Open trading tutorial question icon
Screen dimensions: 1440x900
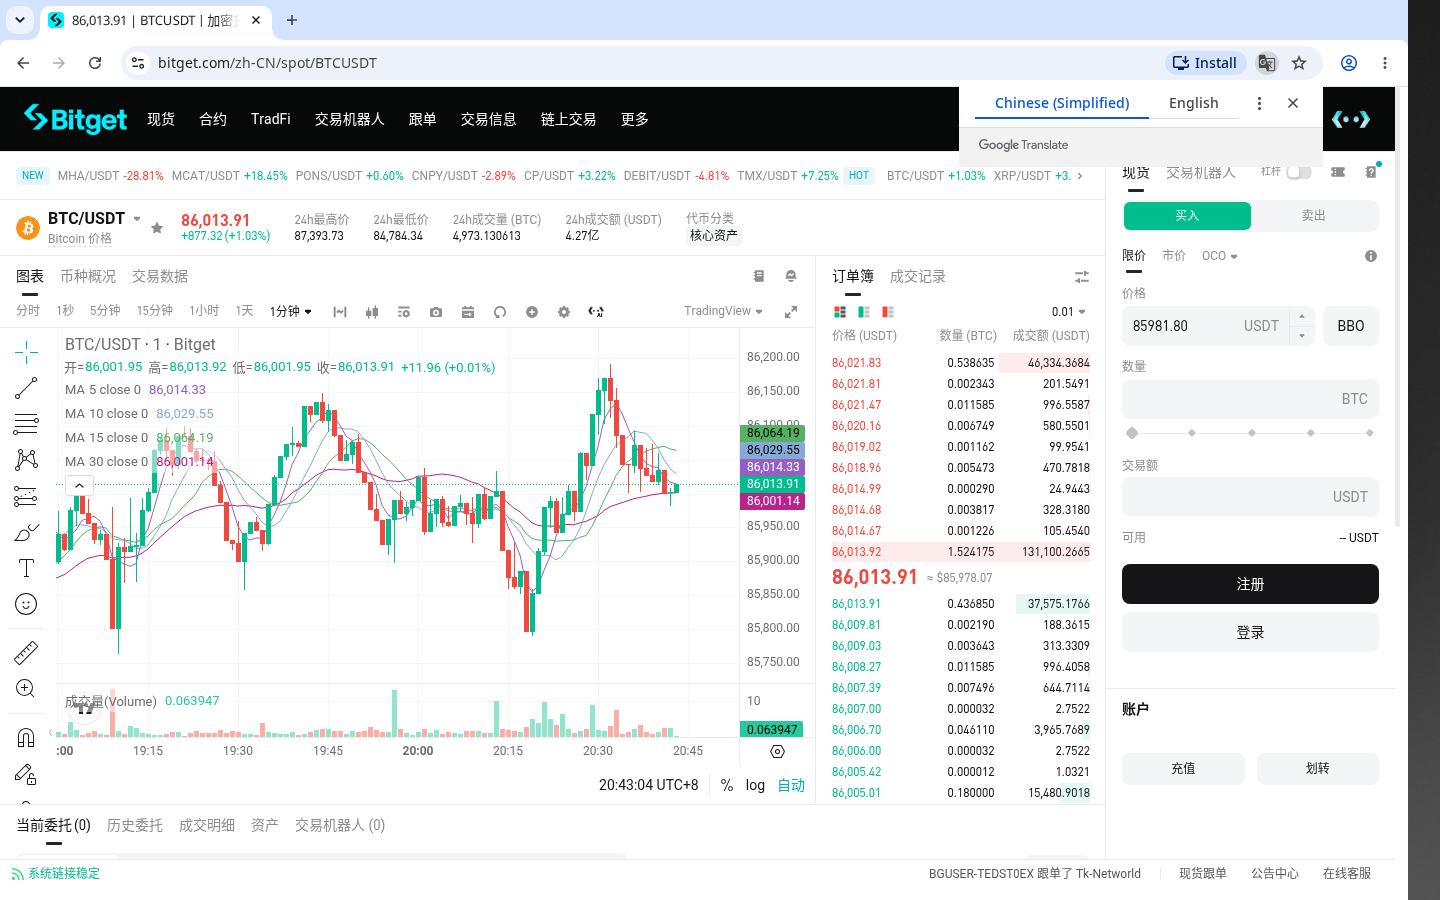click(1371, 172)
